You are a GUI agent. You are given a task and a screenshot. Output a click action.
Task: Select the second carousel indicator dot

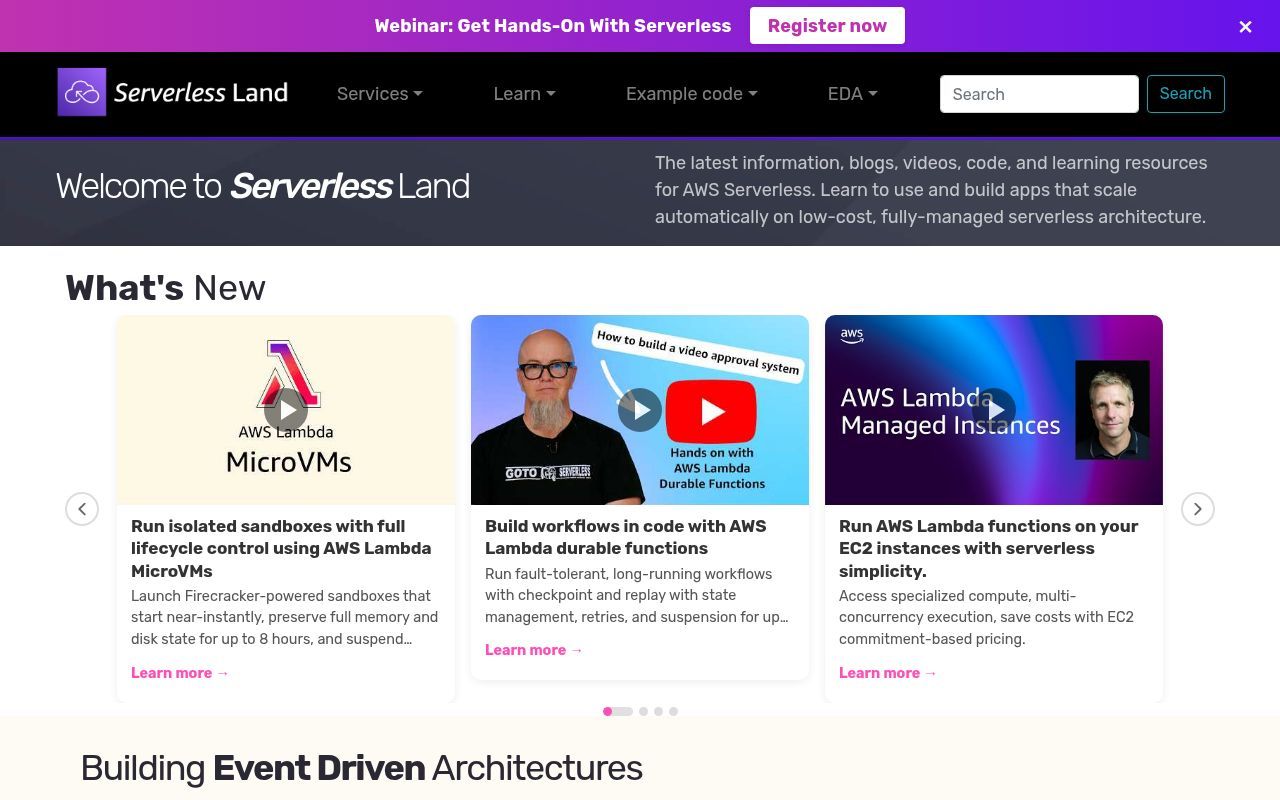click(643, 712)
